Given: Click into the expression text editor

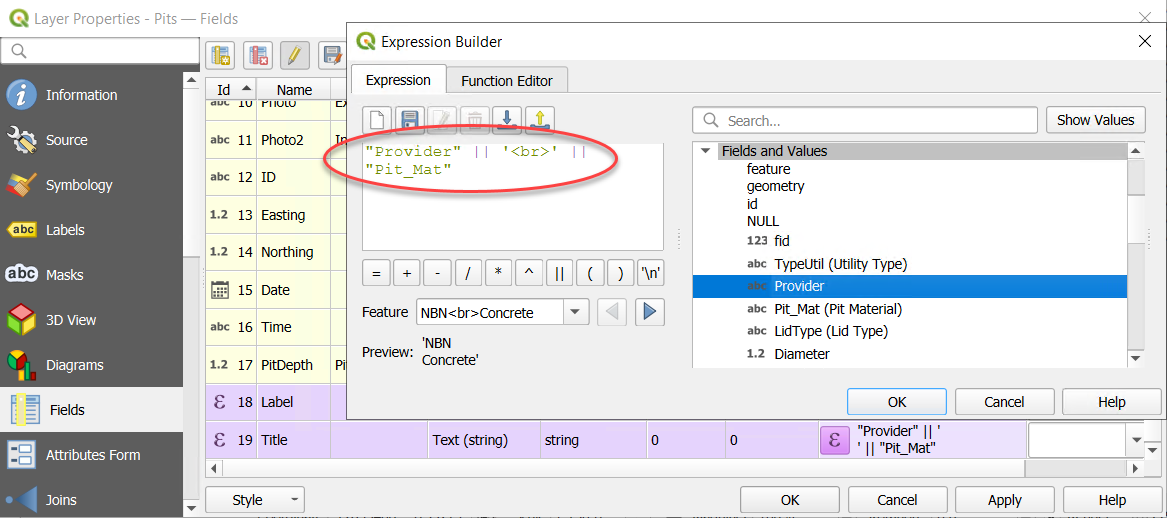Looking at the screenshot, I should [513, 197].
